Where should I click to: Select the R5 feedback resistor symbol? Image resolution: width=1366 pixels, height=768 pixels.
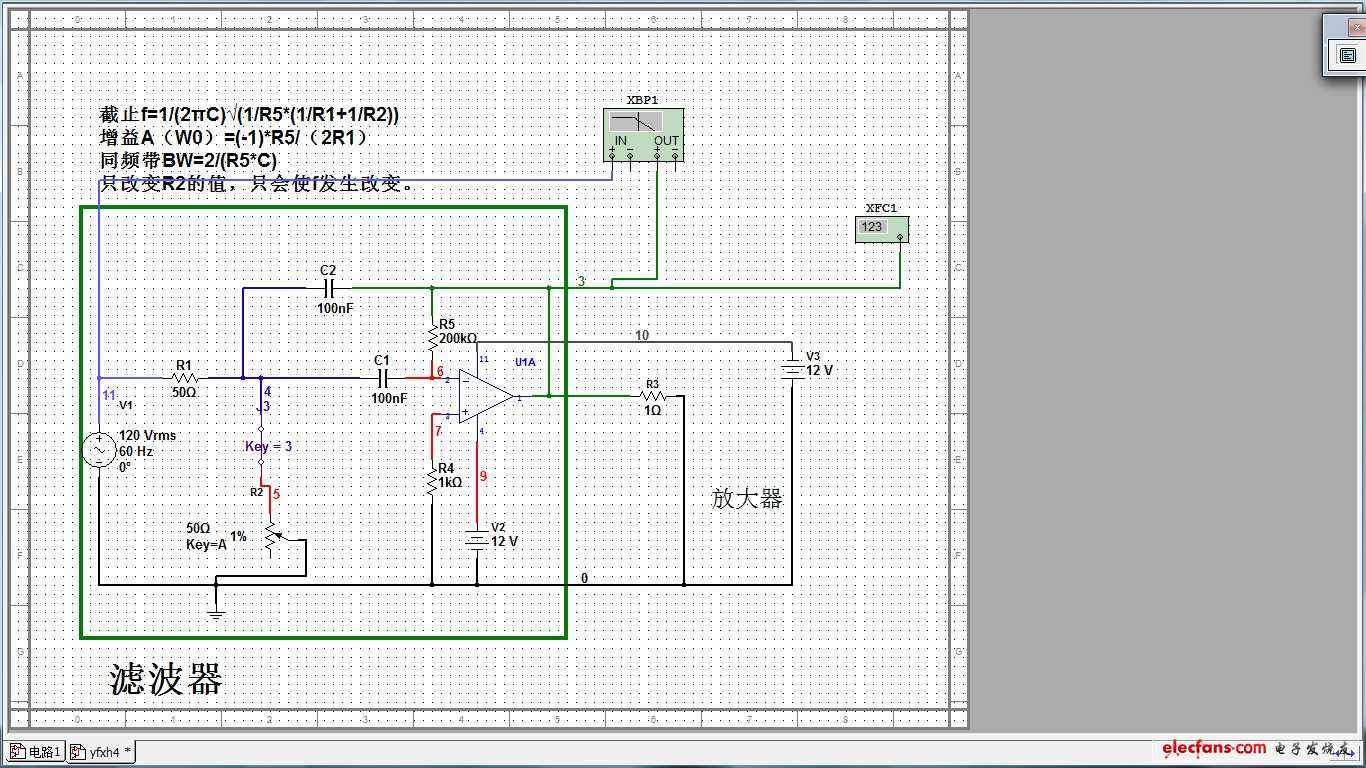[x=432, y=338]
